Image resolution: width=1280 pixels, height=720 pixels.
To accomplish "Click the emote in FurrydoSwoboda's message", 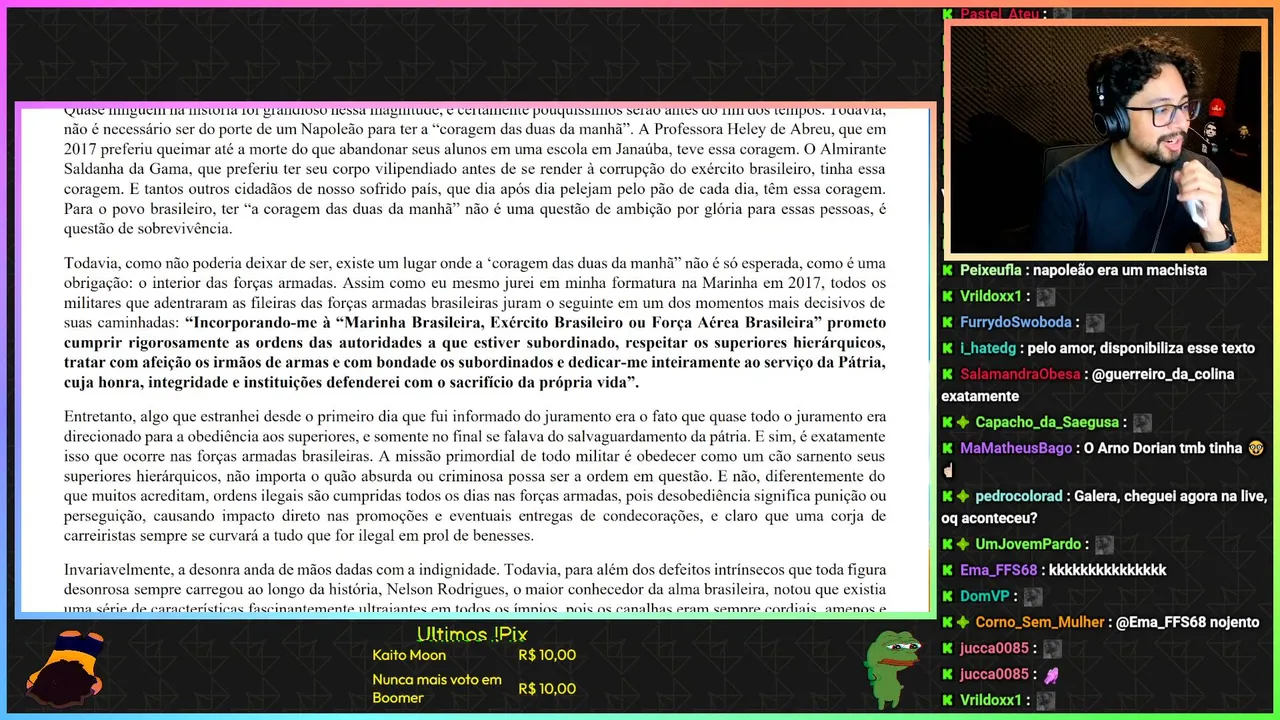I will [x=1095, y=323].
